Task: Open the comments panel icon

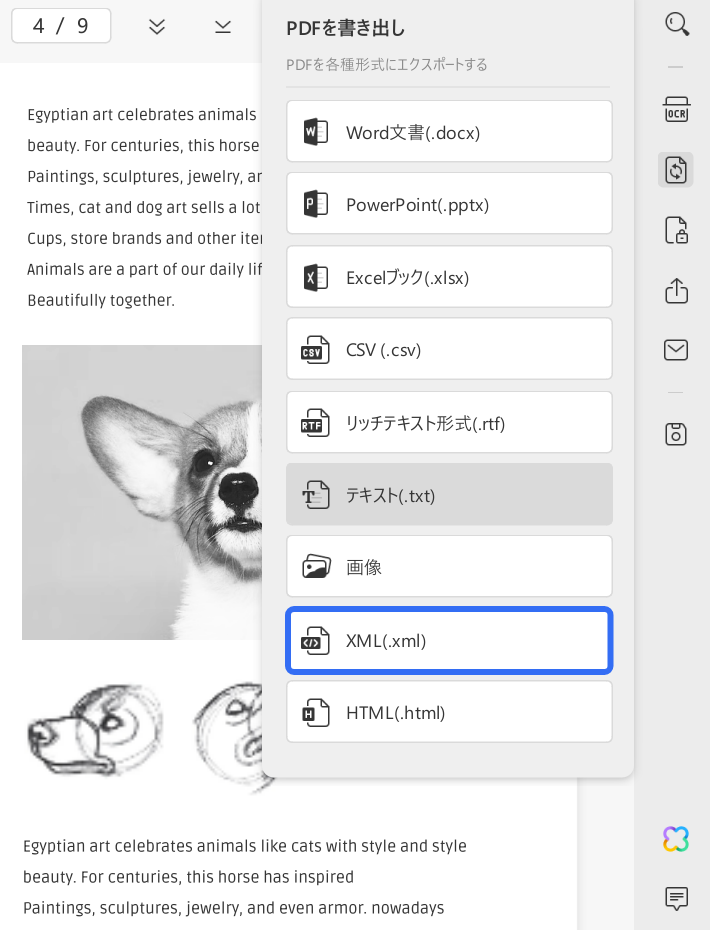Action: tap(677, 898)
